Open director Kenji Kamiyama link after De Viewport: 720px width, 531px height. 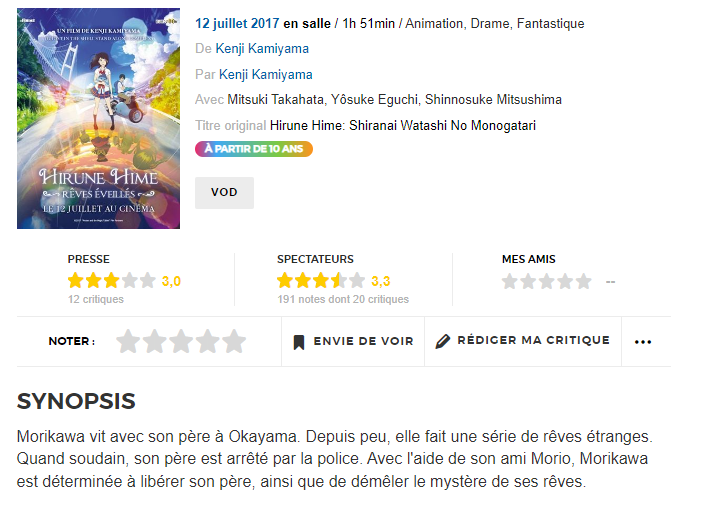262,49
